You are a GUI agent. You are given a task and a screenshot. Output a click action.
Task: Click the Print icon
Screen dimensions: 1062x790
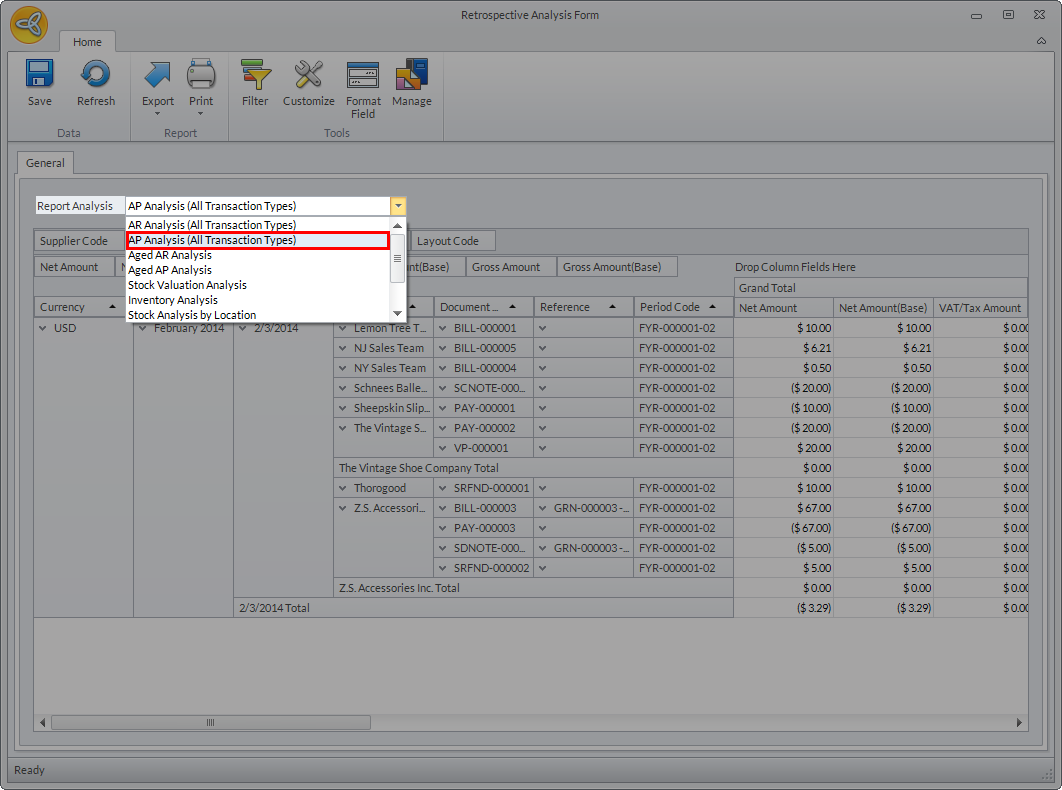coord(201,83)
